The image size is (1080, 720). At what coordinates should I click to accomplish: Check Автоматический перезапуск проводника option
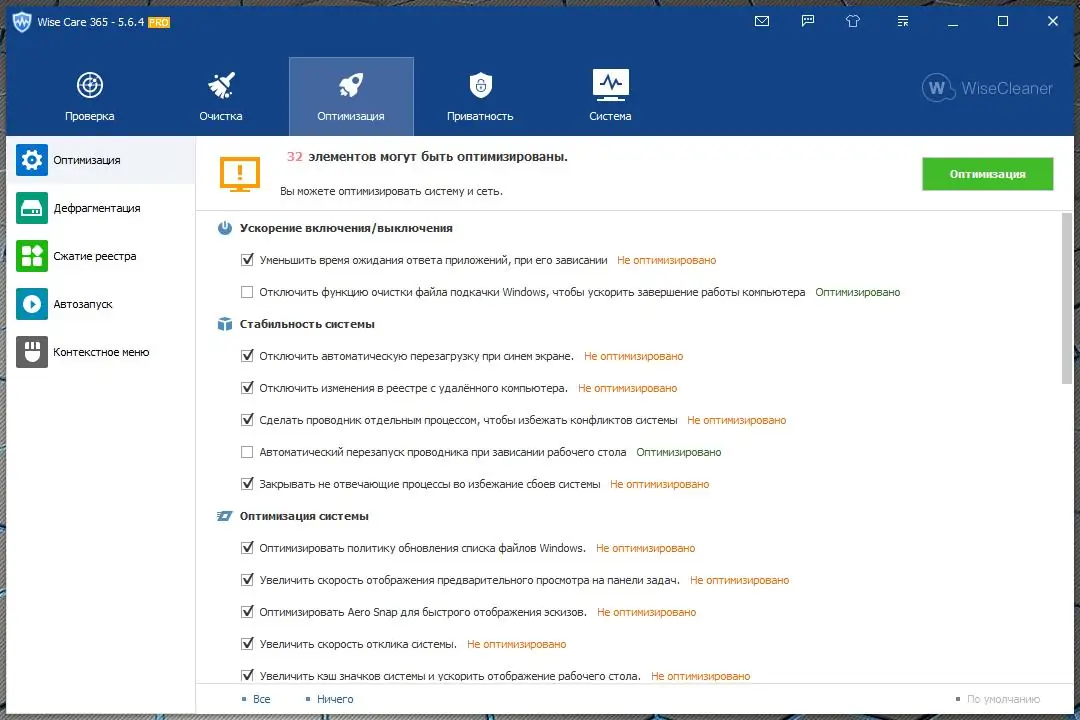tap(246, 452)
